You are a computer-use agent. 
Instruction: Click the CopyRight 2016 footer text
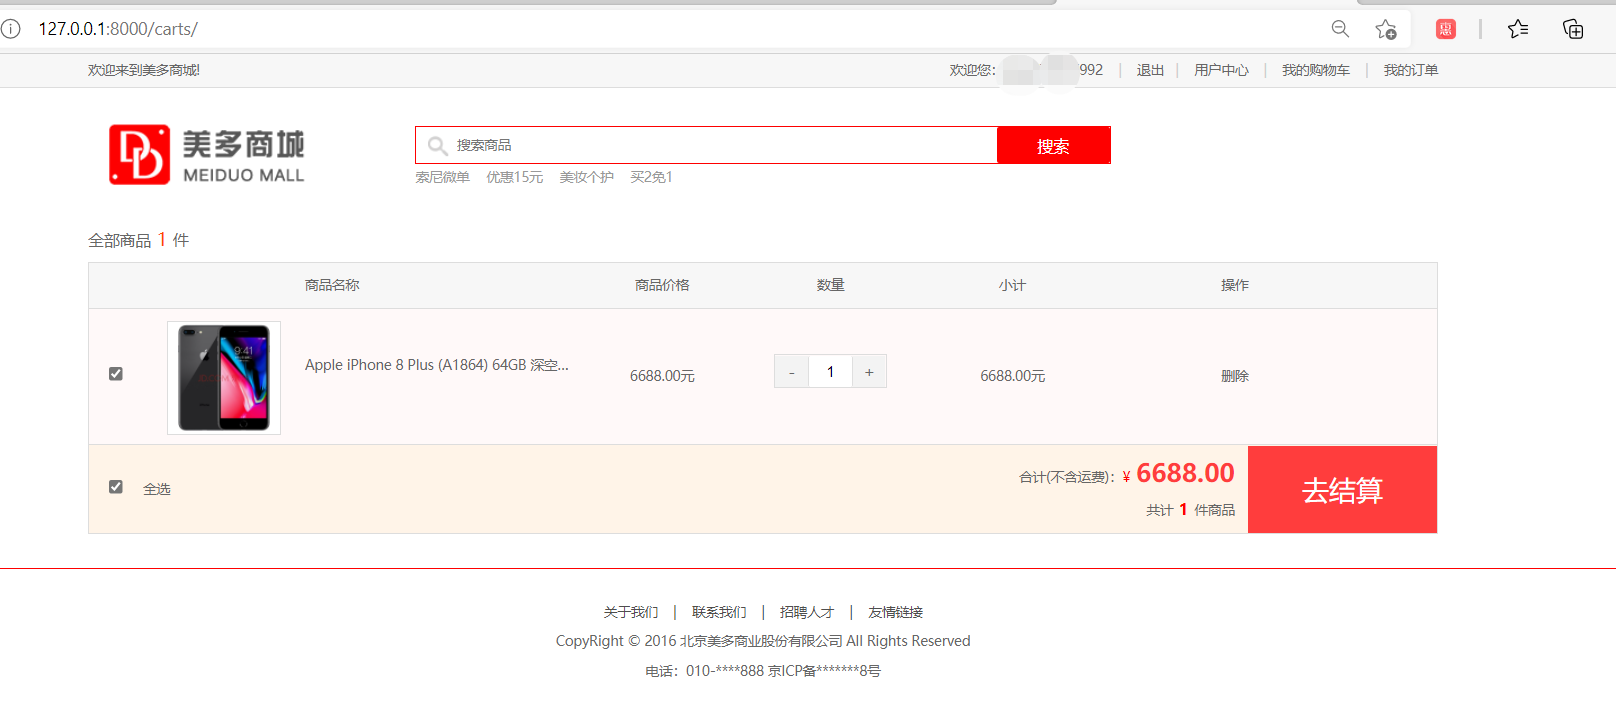763,641
